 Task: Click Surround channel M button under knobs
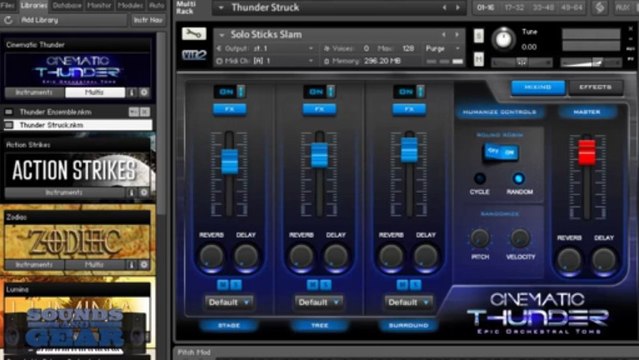pyautogui.click(x=402, y=285)
